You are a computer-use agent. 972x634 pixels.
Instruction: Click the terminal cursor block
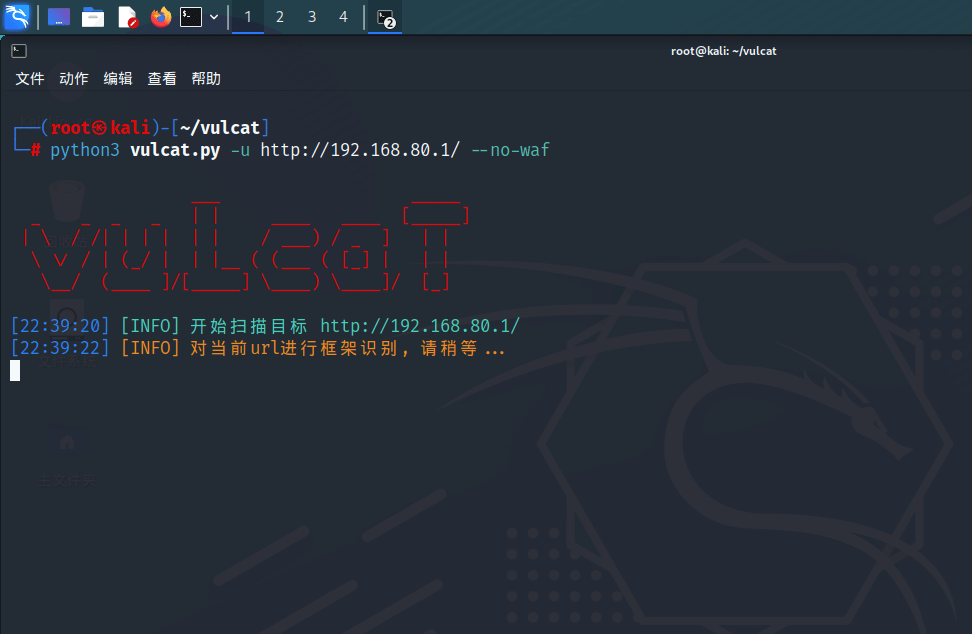pyautogui.click(x=15, y=371)
